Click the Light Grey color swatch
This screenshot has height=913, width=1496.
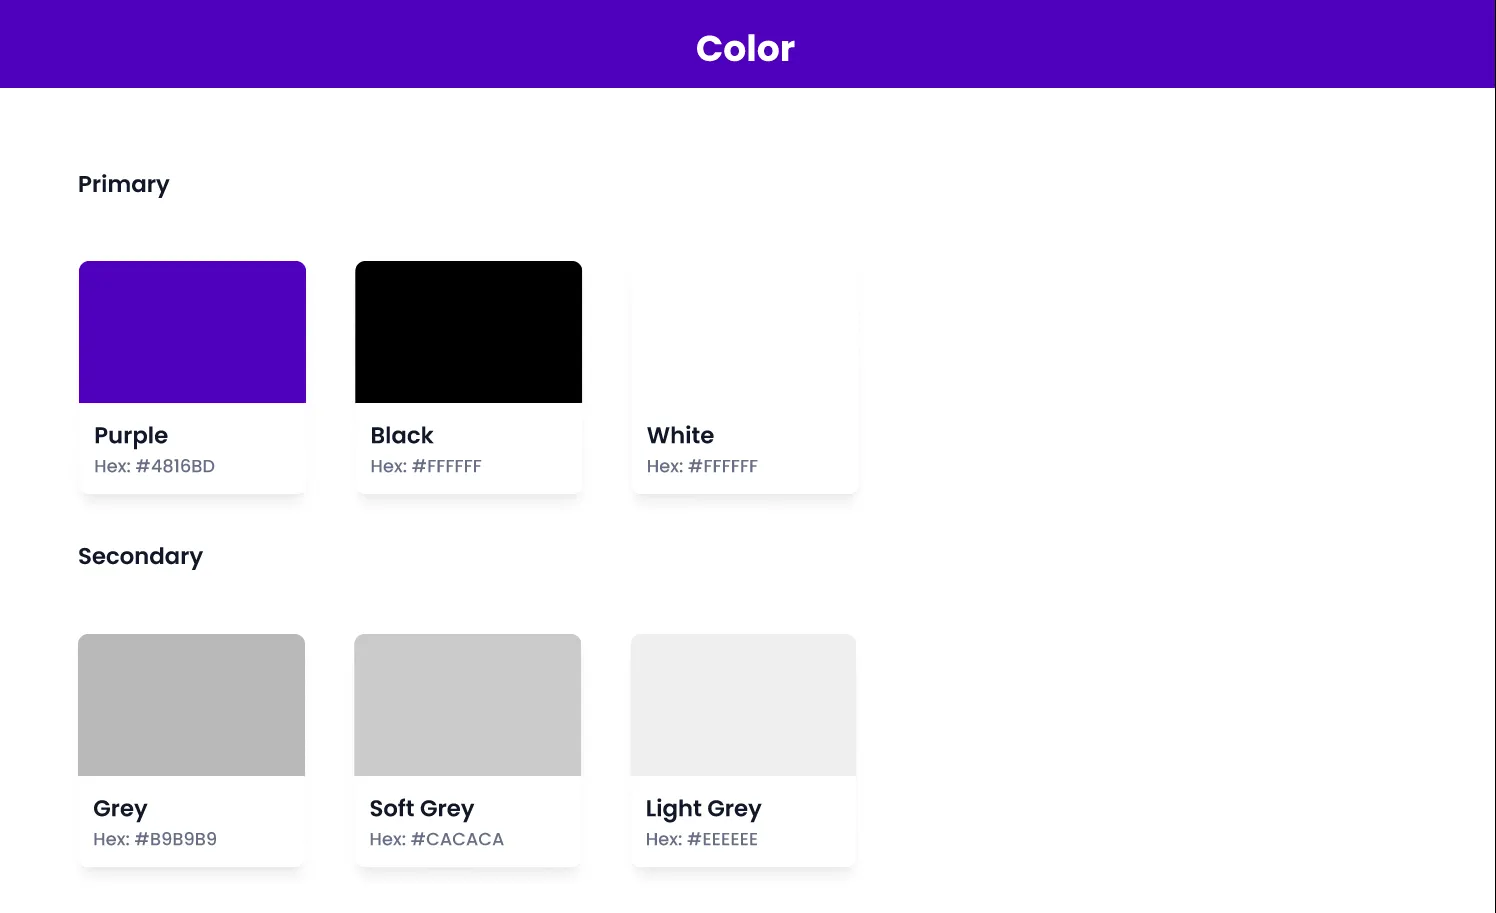743,705
